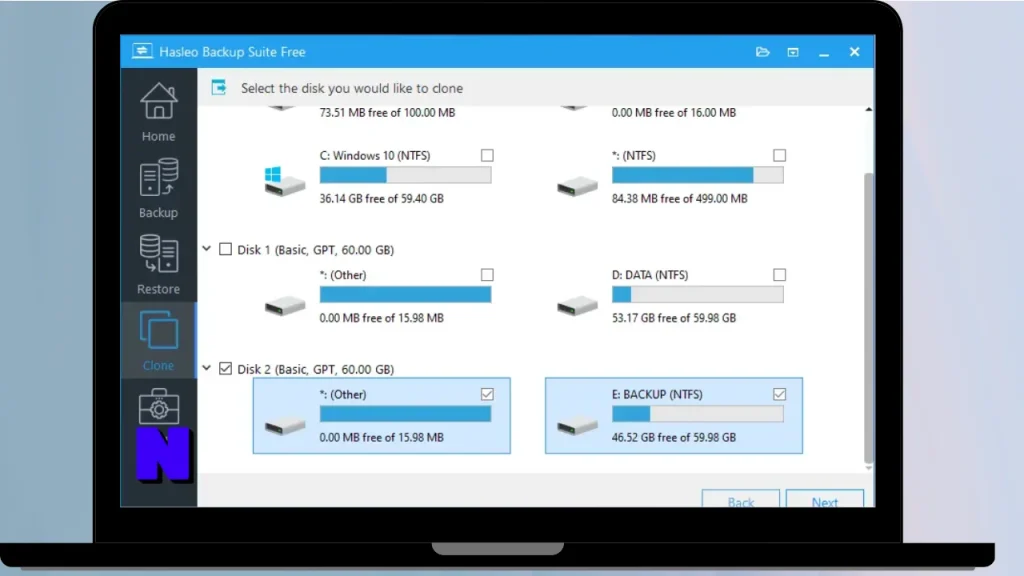The image size is (1024, 576).
Task: Check the Disk 1 checkbox
Action: coord(225,249)
